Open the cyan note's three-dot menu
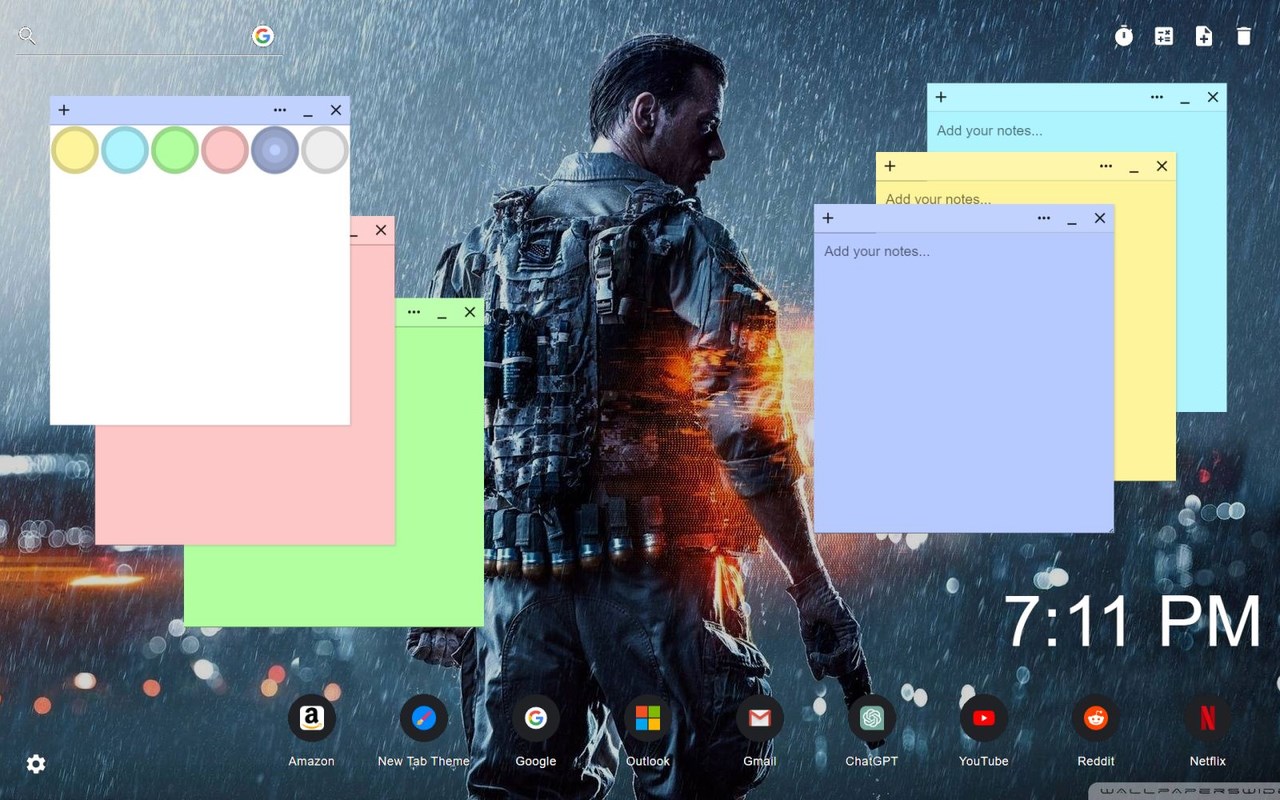 coord(1157,97)
